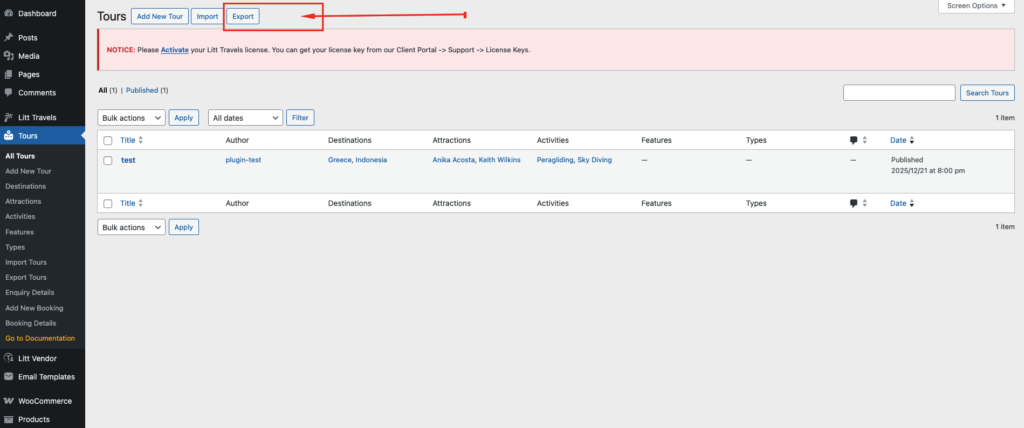The image size is (1024, 428).
Task: Click the Pages icon in sidebar
Action: [8, 74]
